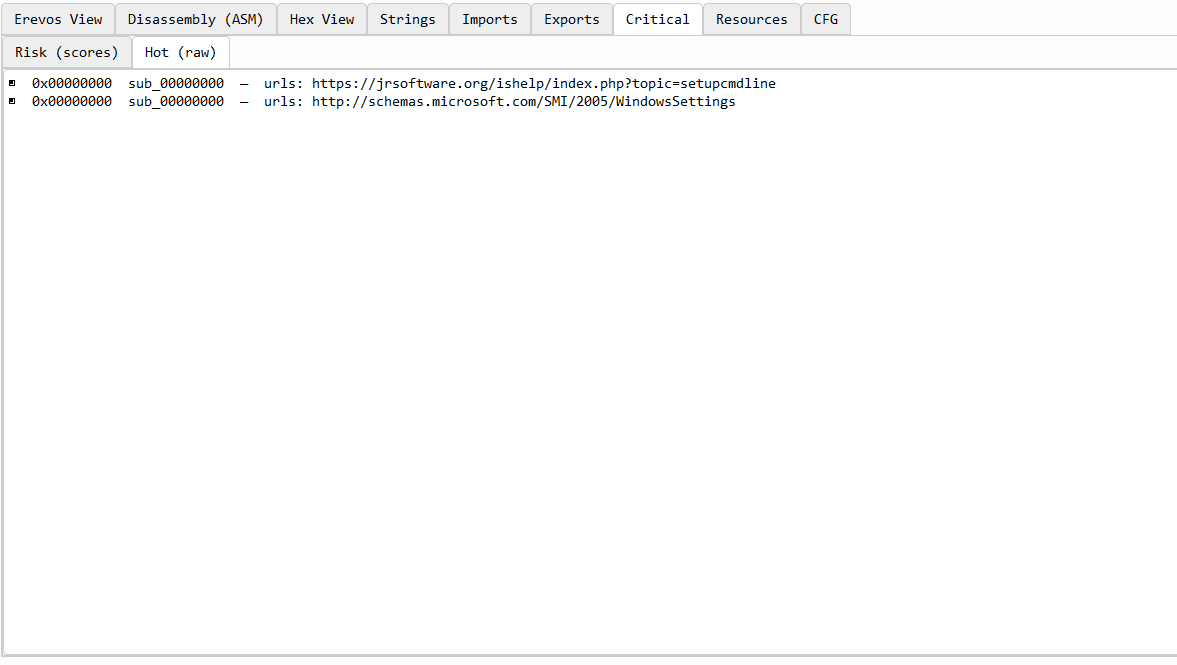The height and width of the screenshot is (665, 1177).
Task: Switch to the Risk (scores) sub-tab
Action: point(67,52)
